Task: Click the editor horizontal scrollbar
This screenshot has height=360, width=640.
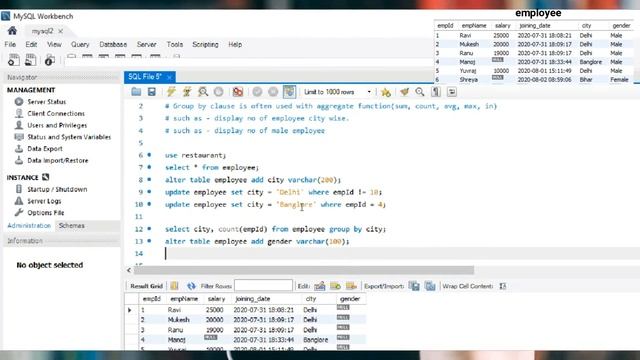Action: click(304, 270)
